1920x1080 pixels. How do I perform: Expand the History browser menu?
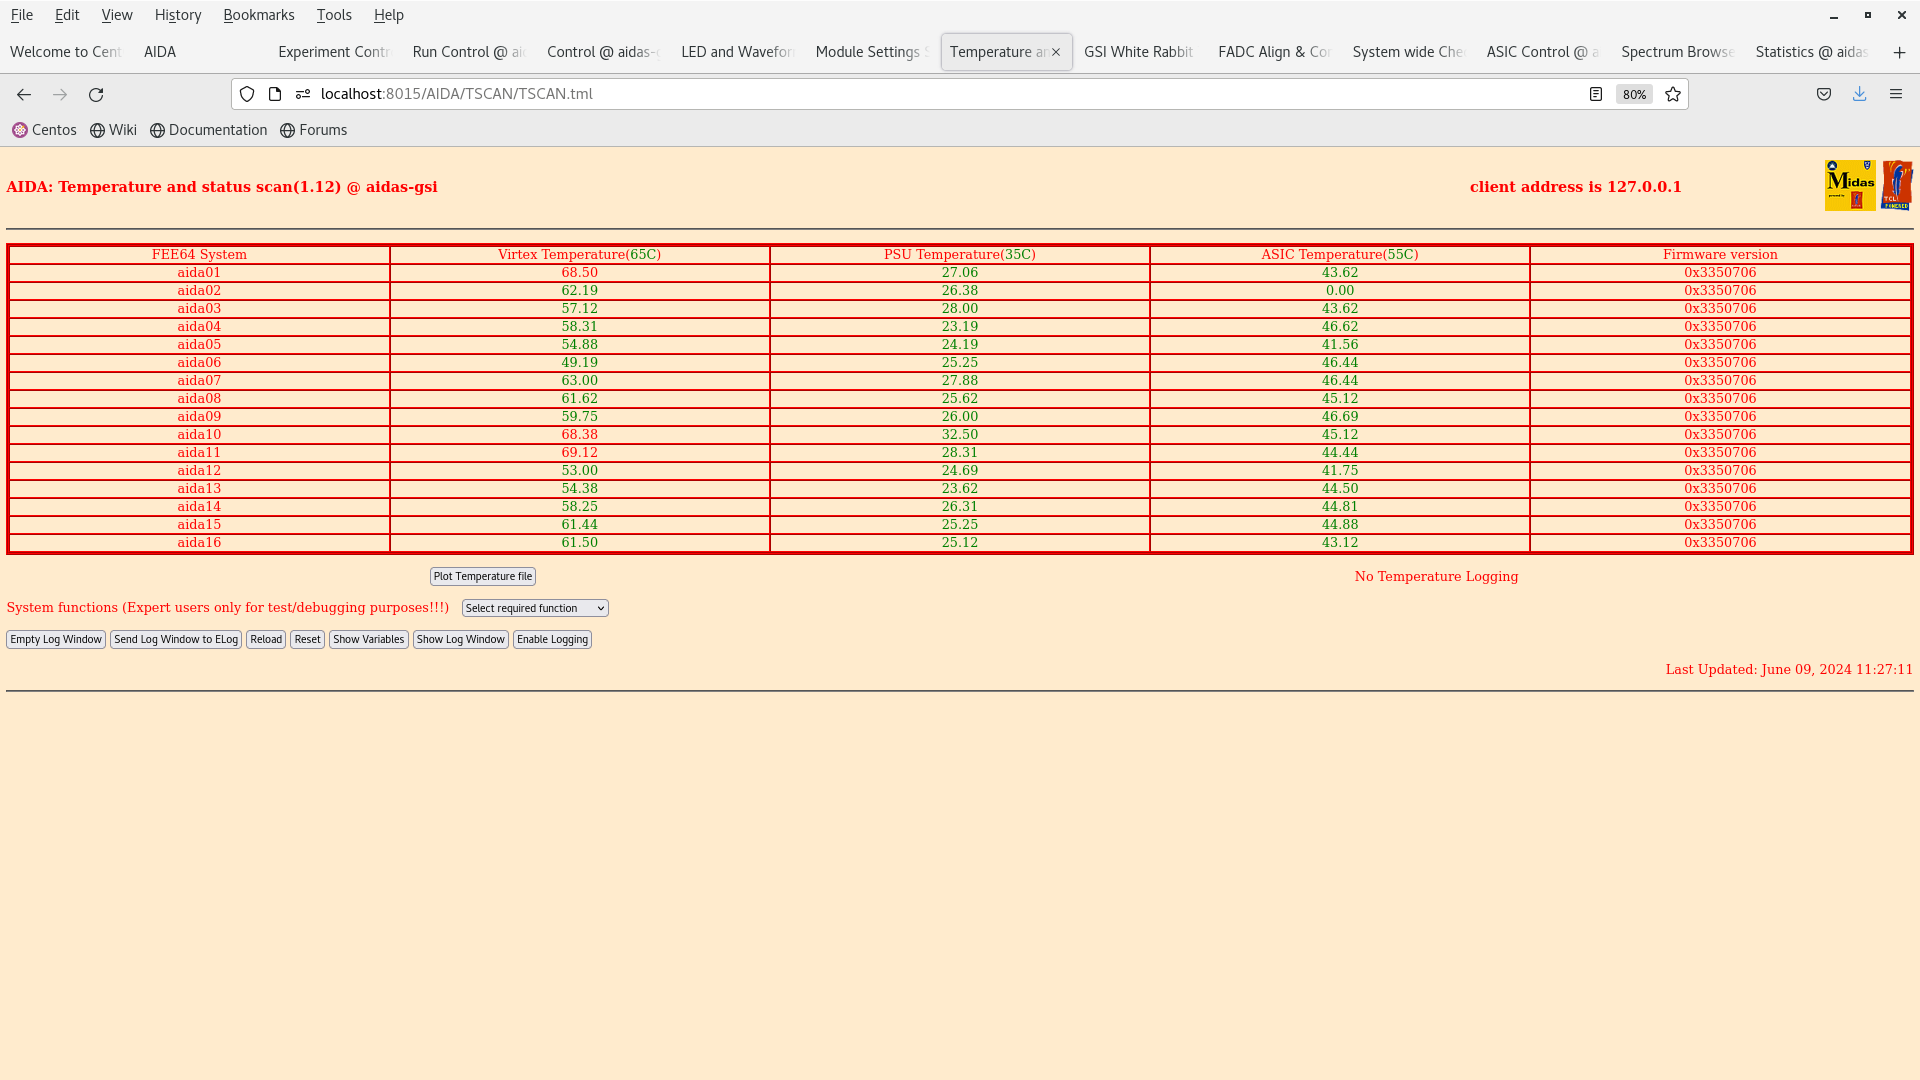177,15
